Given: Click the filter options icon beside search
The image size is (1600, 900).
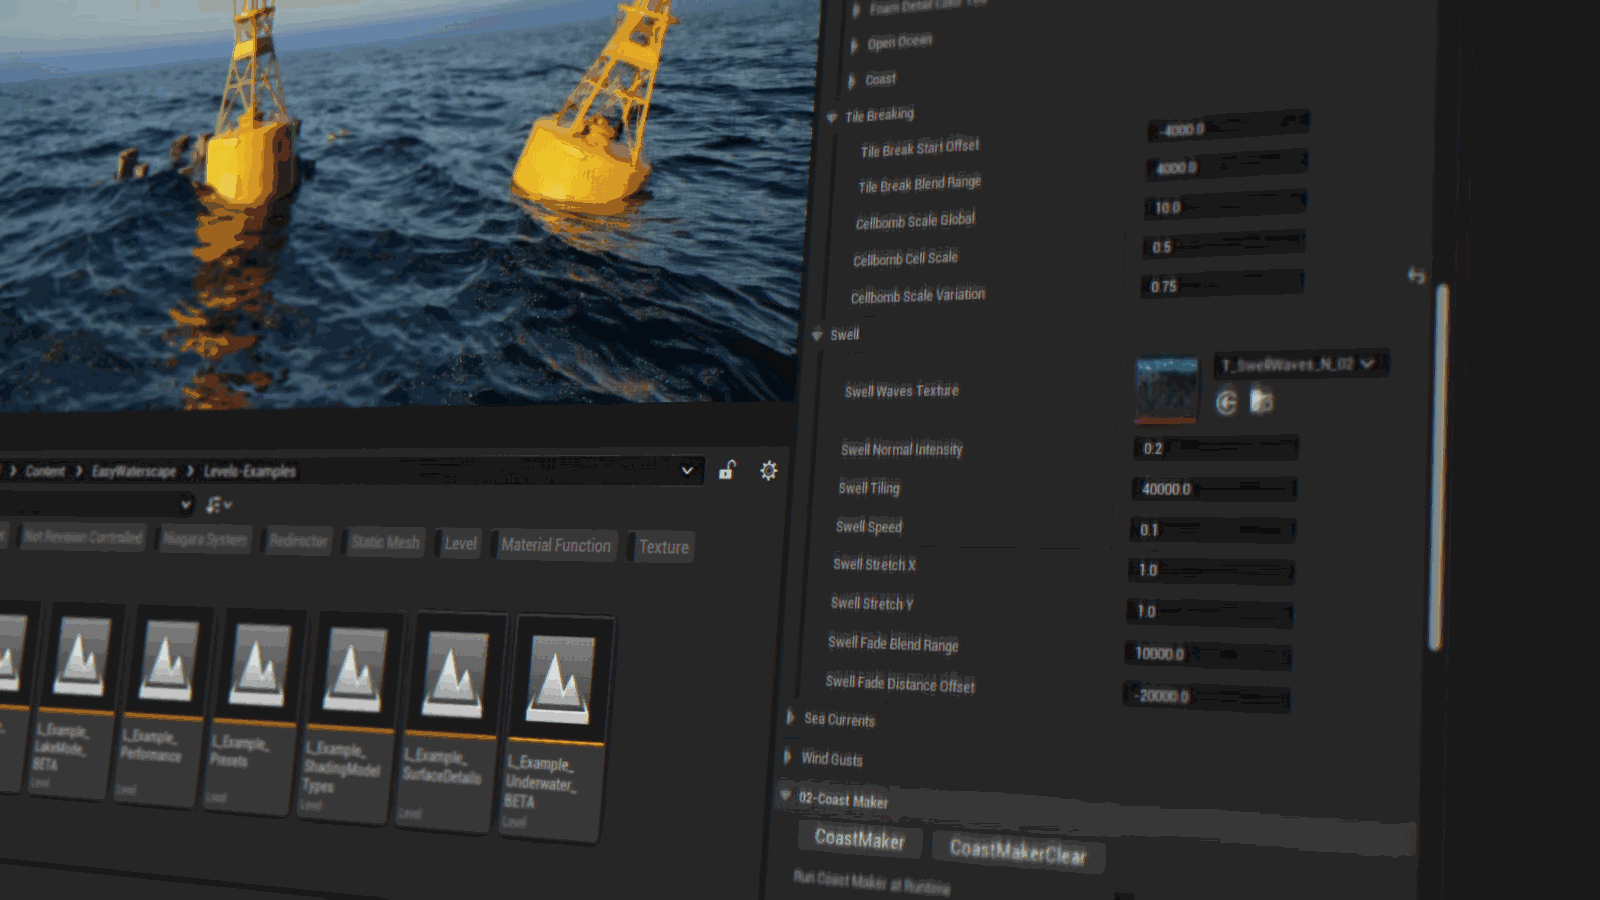Looking at the screenshot, I should coord(218,505).
